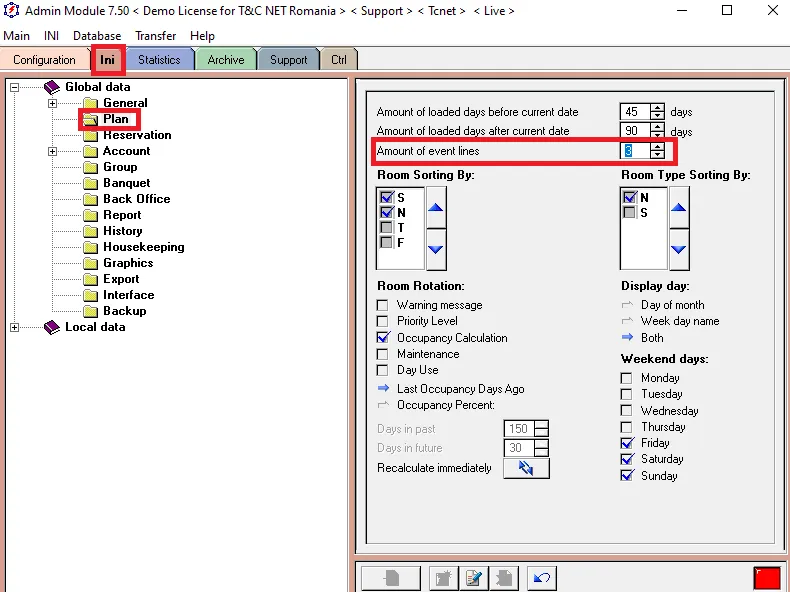Collapse the Global data tree node
This screenshot has width=790, height=592.
pyautogui.click(x=15, y=87)
